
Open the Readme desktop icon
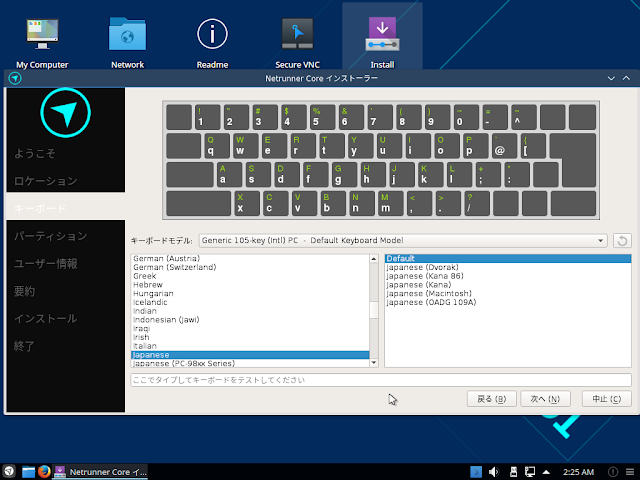point(212,43)
